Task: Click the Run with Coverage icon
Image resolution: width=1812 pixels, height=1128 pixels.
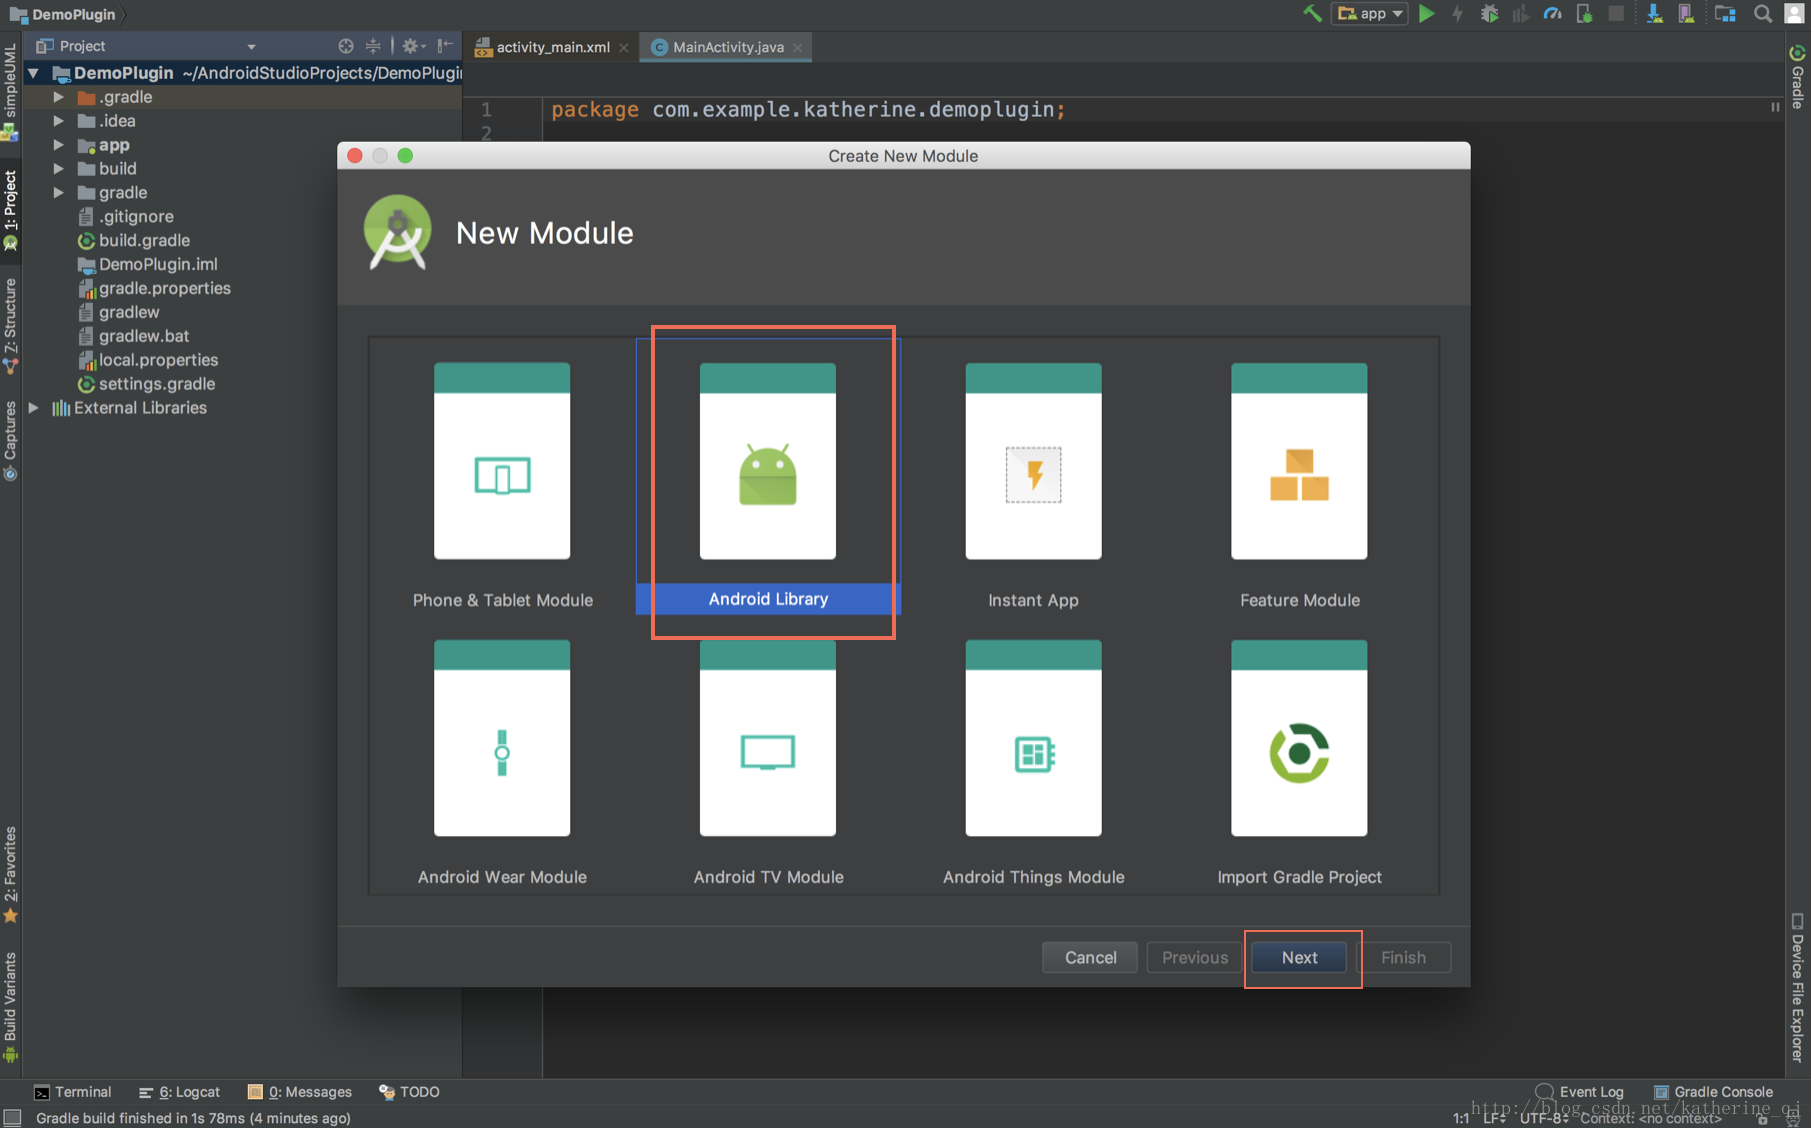Action: coord(1521,14)
